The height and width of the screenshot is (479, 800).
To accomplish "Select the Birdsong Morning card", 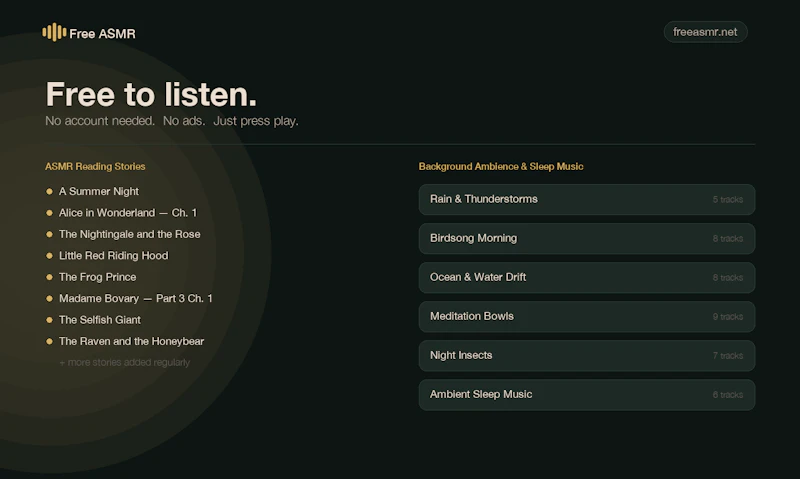I will point(587,238).
